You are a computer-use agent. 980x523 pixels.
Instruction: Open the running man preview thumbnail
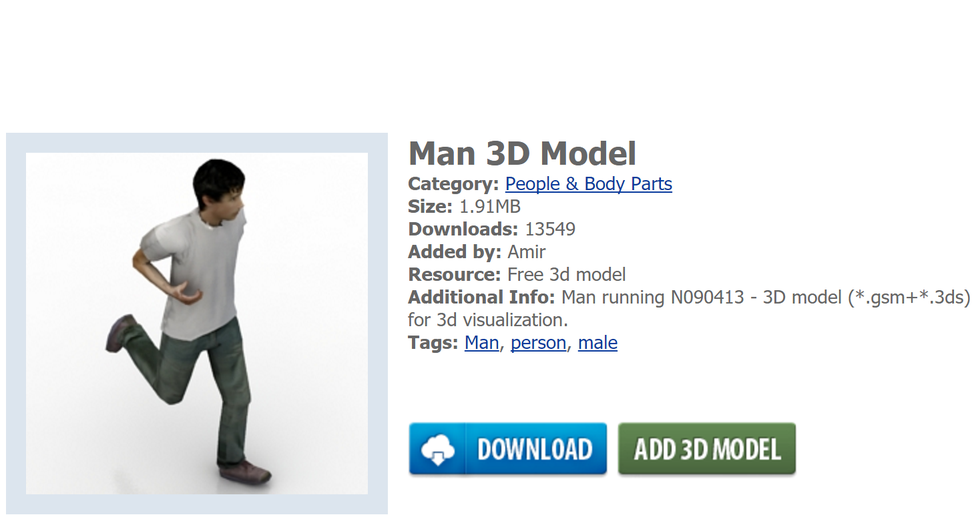(197, 324)
